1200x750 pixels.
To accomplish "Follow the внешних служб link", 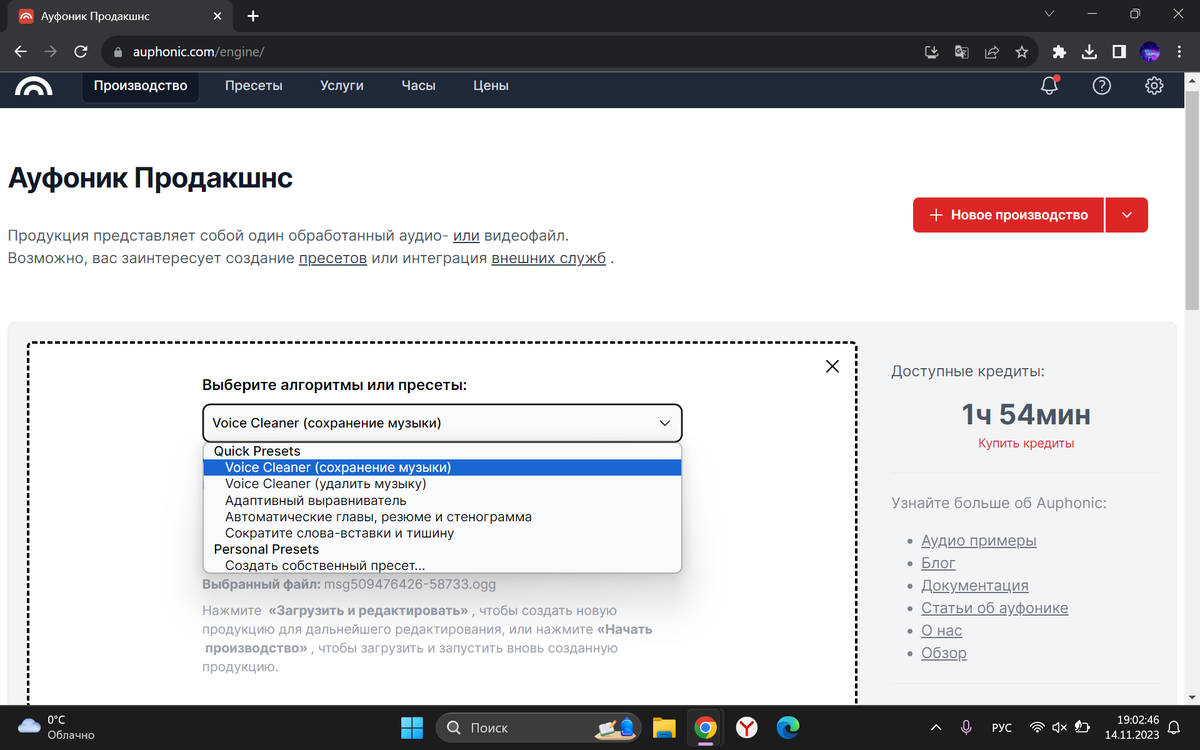I will click(x=549, y=258).
